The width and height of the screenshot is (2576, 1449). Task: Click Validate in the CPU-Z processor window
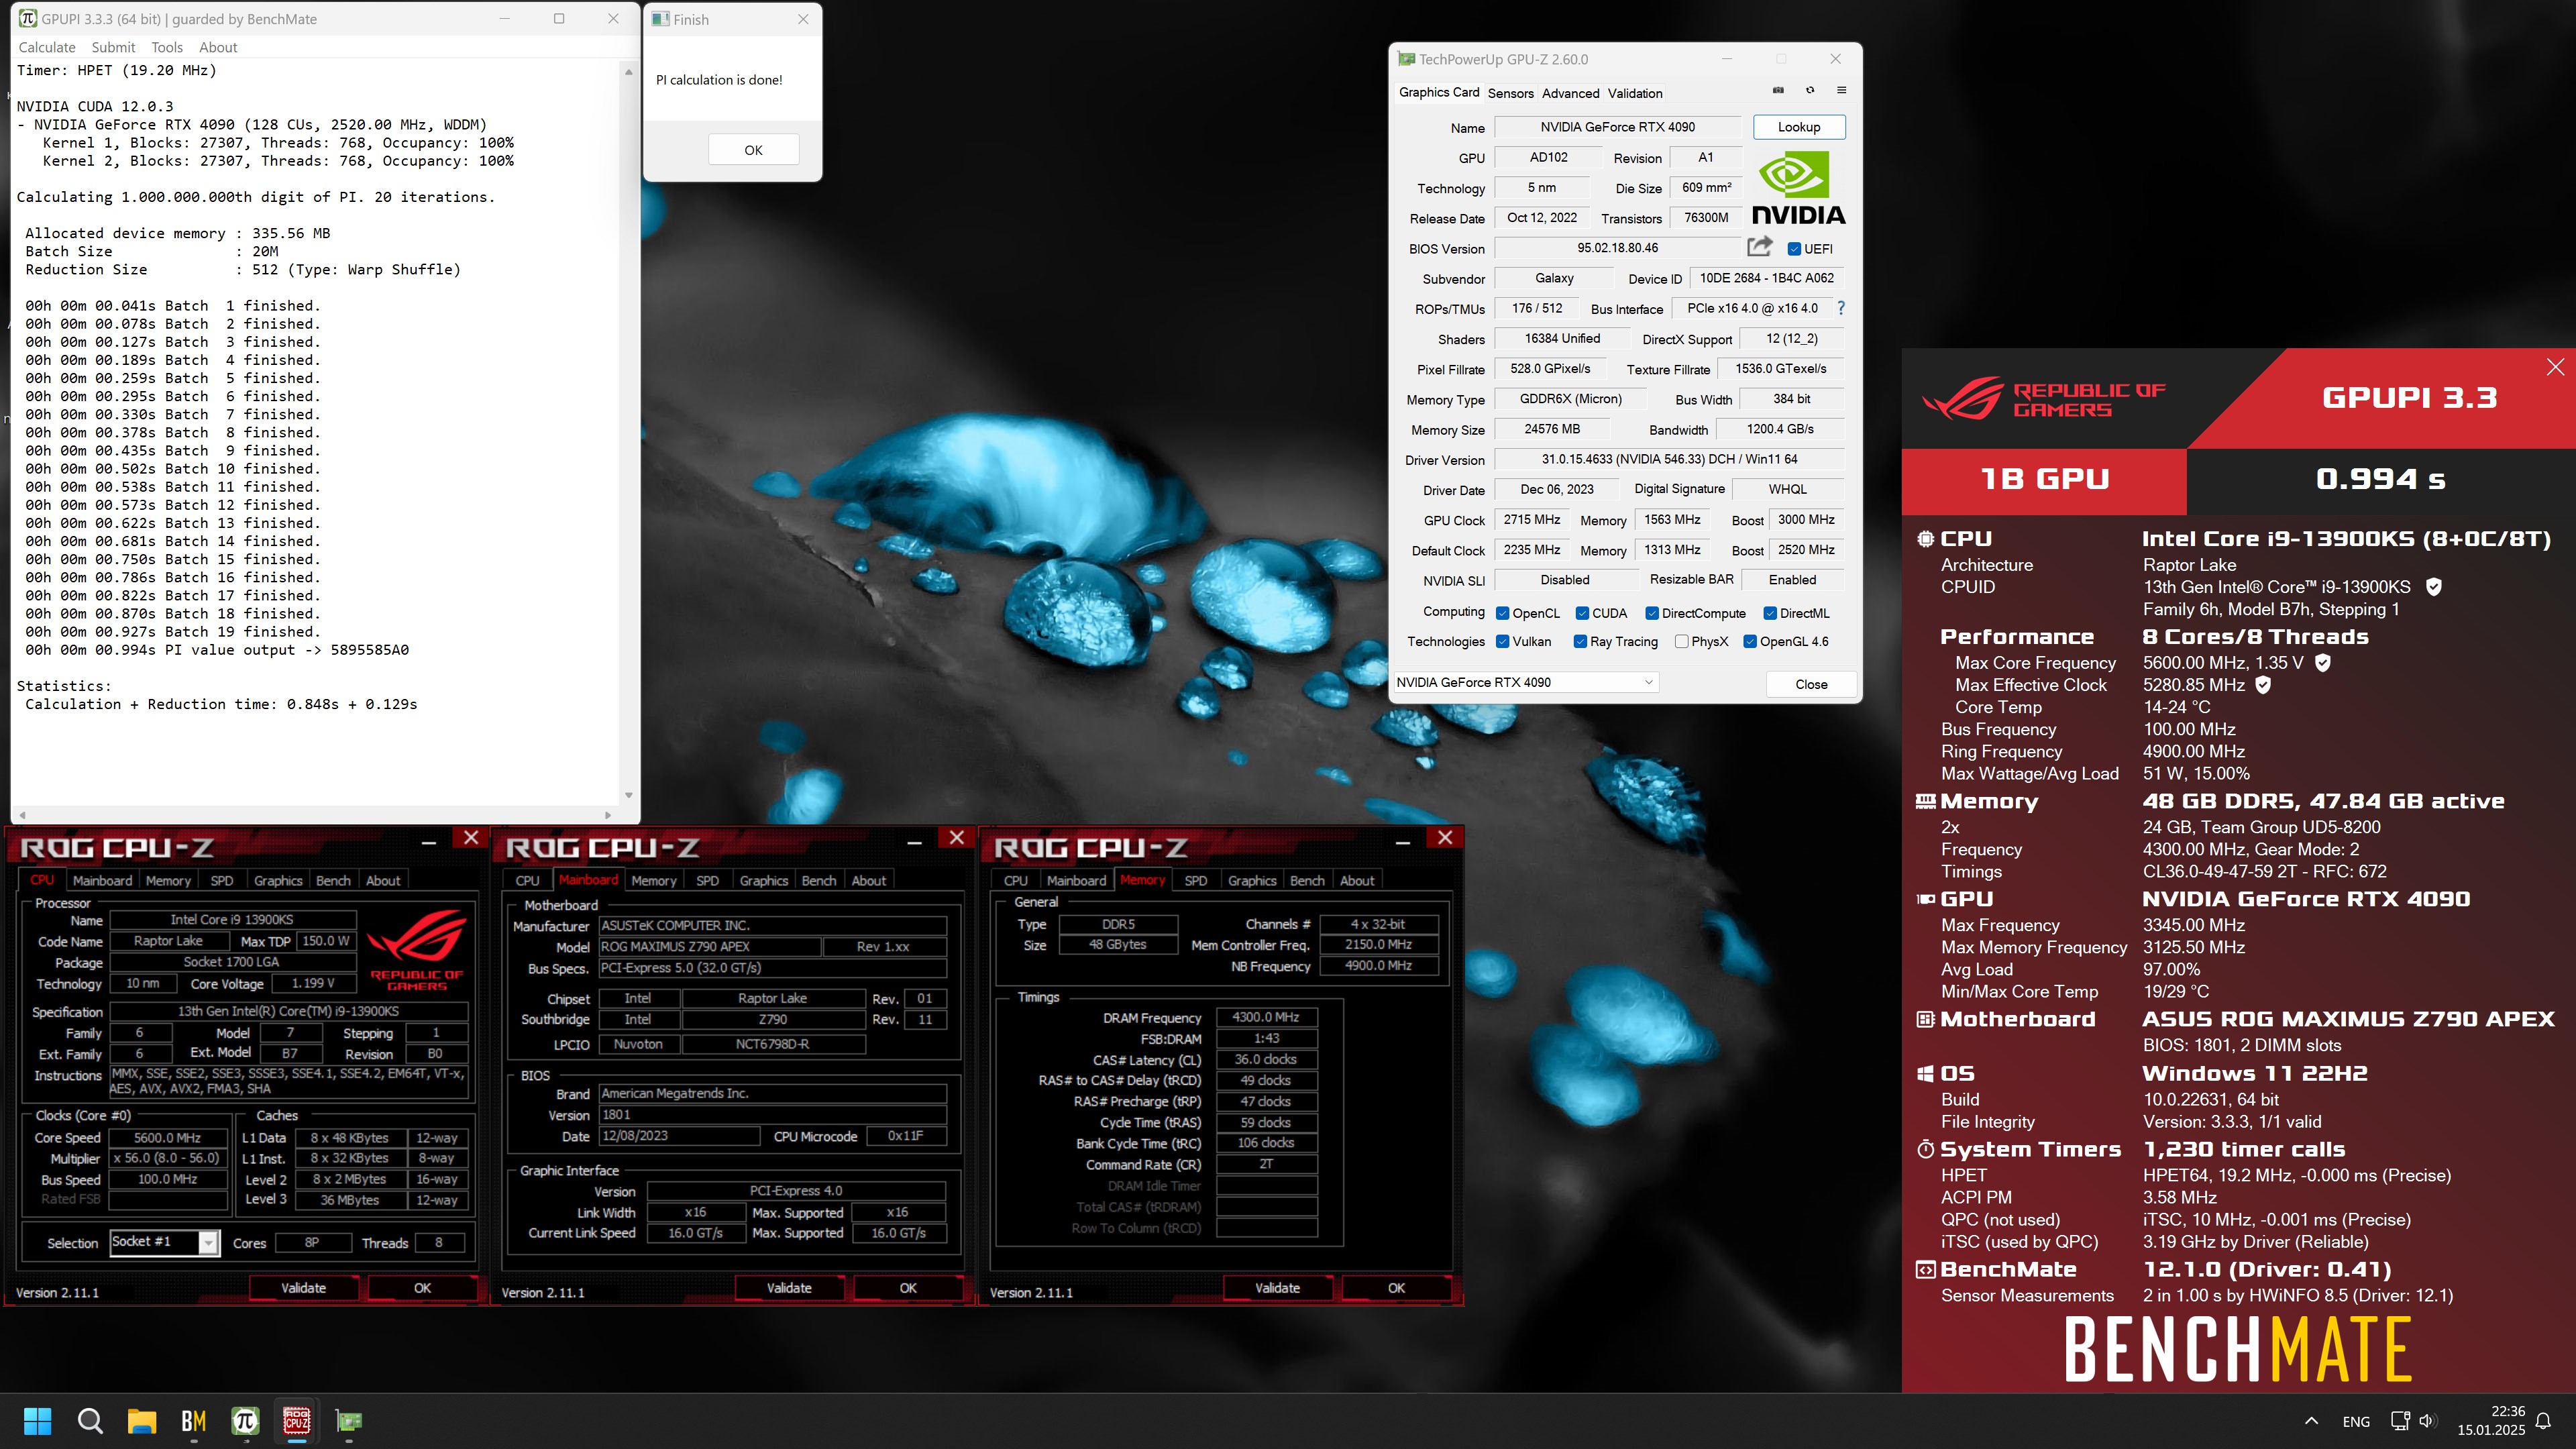pyautogui.click(x=303, y=1288)
